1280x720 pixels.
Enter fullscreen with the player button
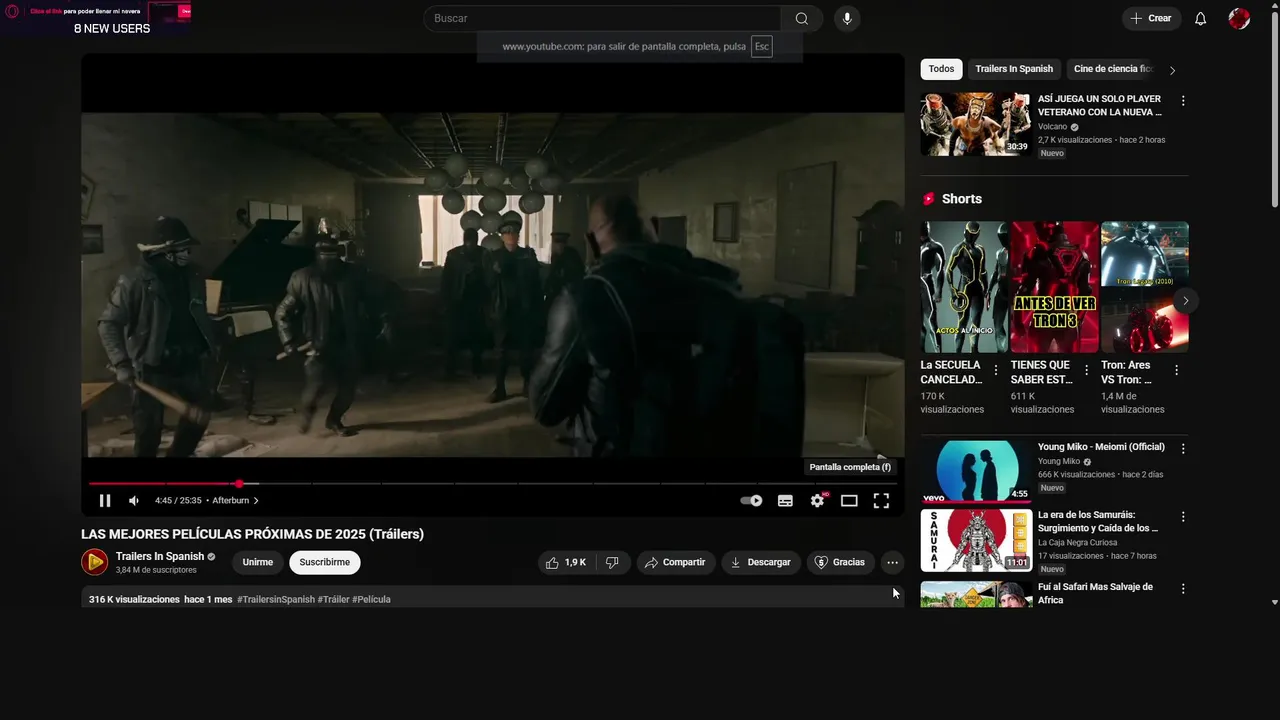881,501
